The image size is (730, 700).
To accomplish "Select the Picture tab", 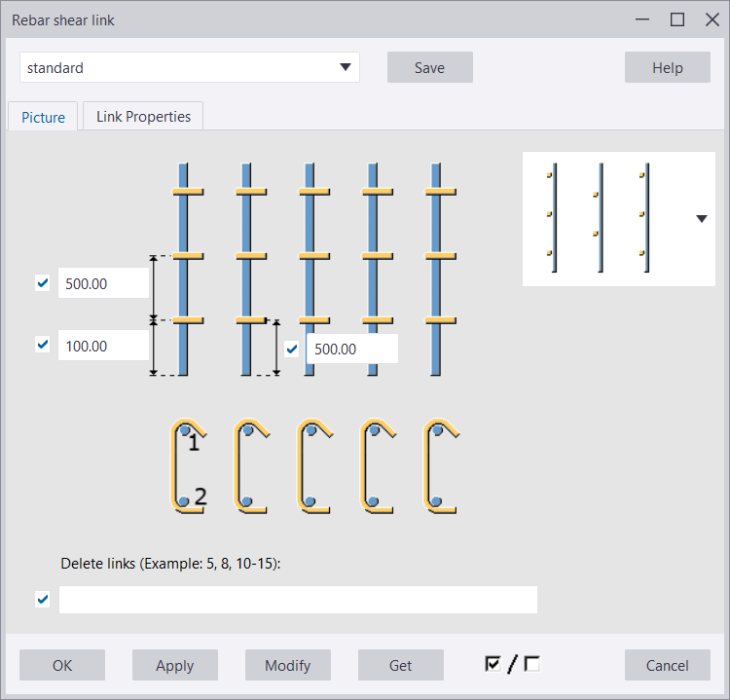I will pos(43,117).
